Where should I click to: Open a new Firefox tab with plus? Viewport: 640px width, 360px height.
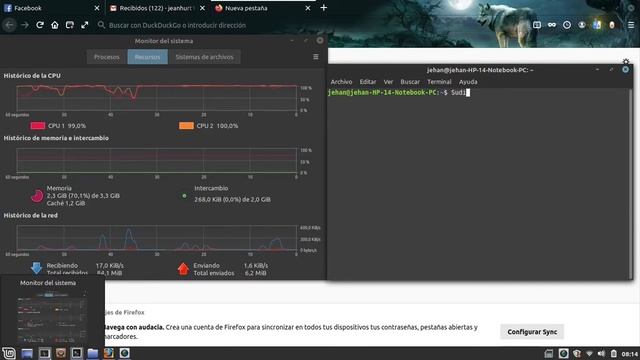click(x=324, y=8)
